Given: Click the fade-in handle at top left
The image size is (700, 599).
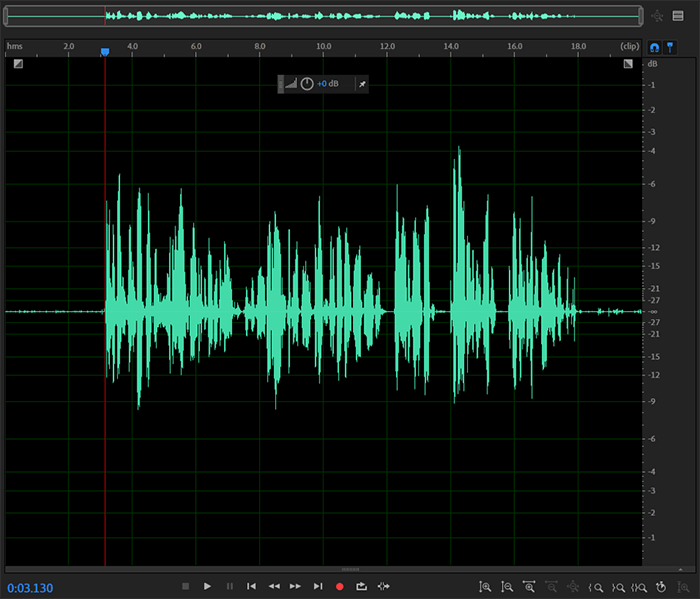Looking at the screenshot, I should point(18,64).
